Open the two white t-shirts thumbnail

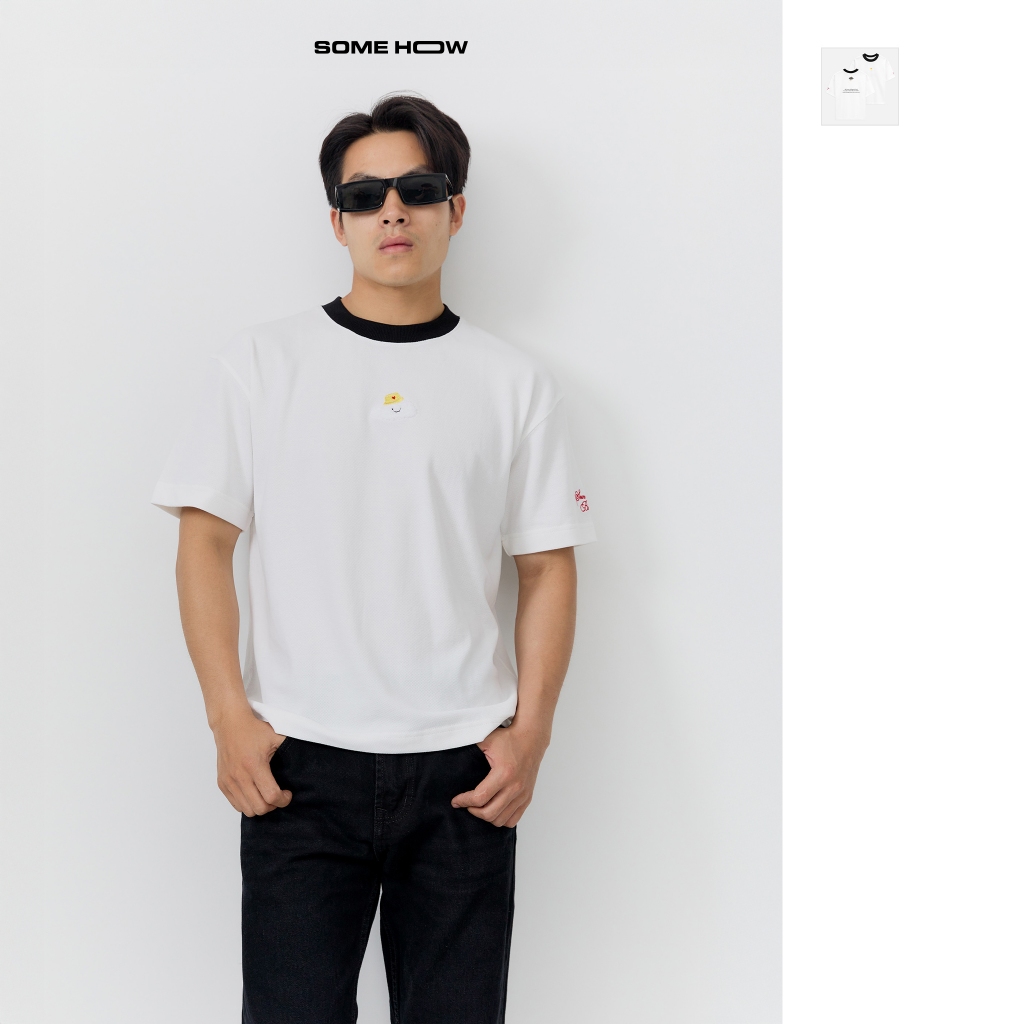(x=859, y=86)
